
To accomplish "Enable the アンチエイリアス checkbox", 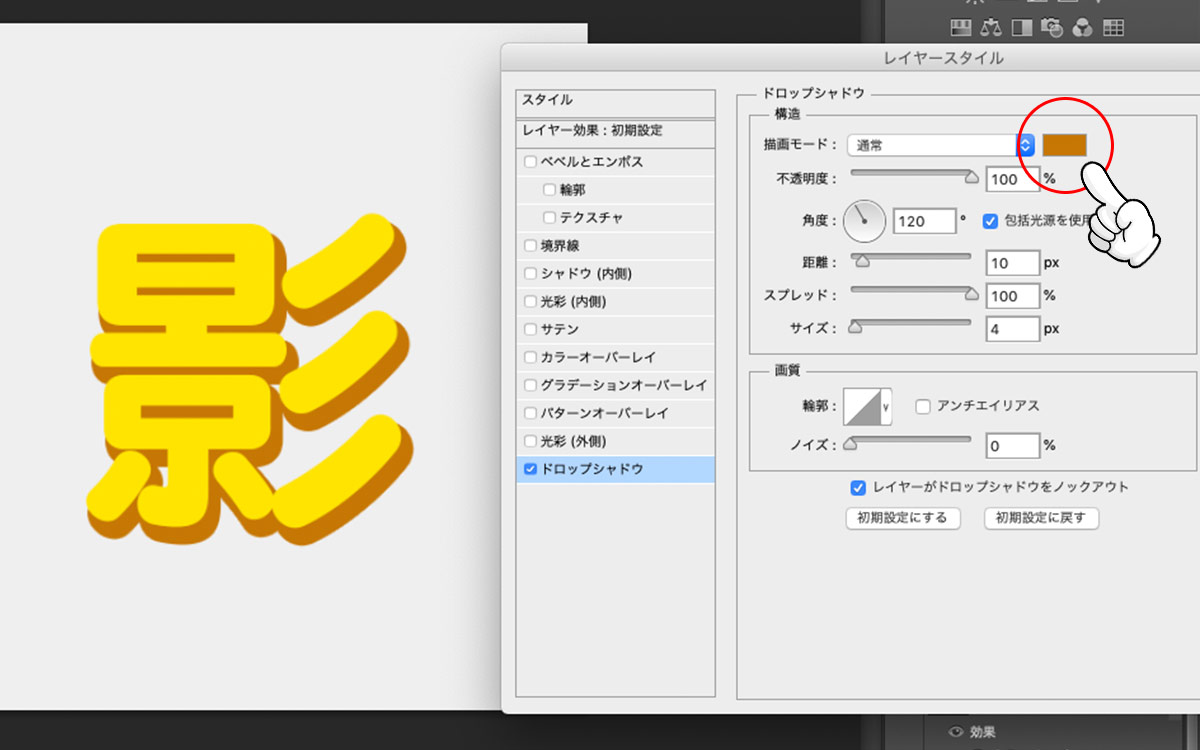I will [923, 406].
